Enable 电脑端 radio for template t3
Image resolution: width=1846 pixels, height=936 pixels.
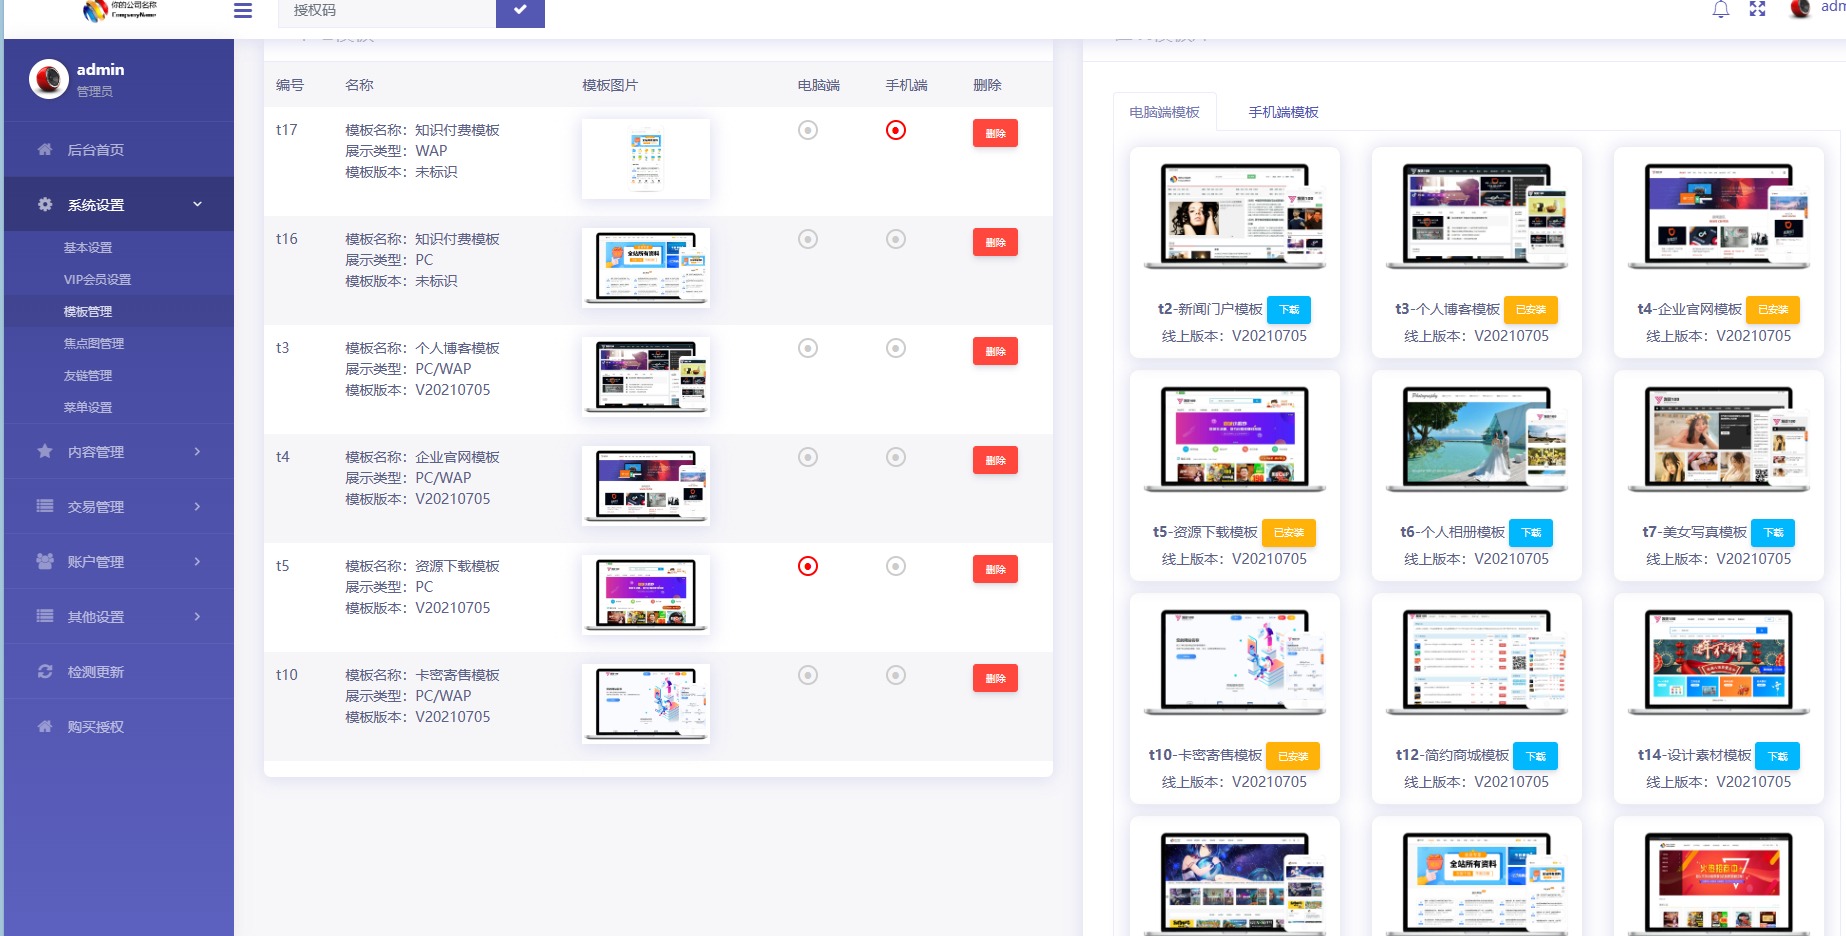point(807,348)
